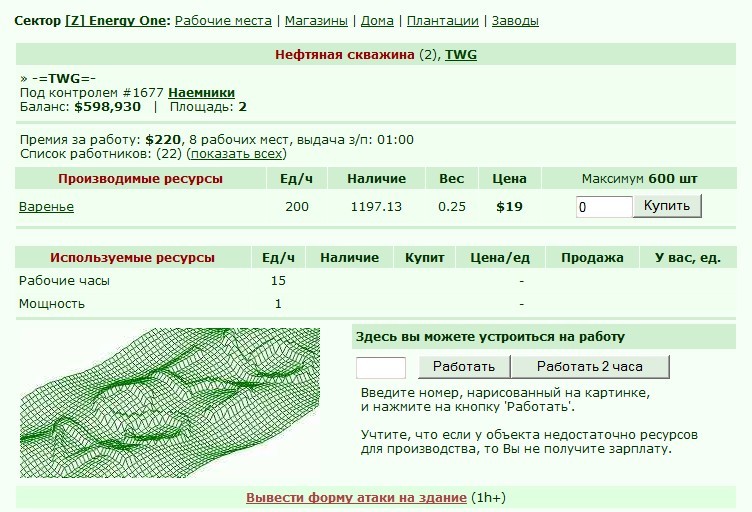Click the Работать 2 часа button
752x512 pixels.
point(589,367)
